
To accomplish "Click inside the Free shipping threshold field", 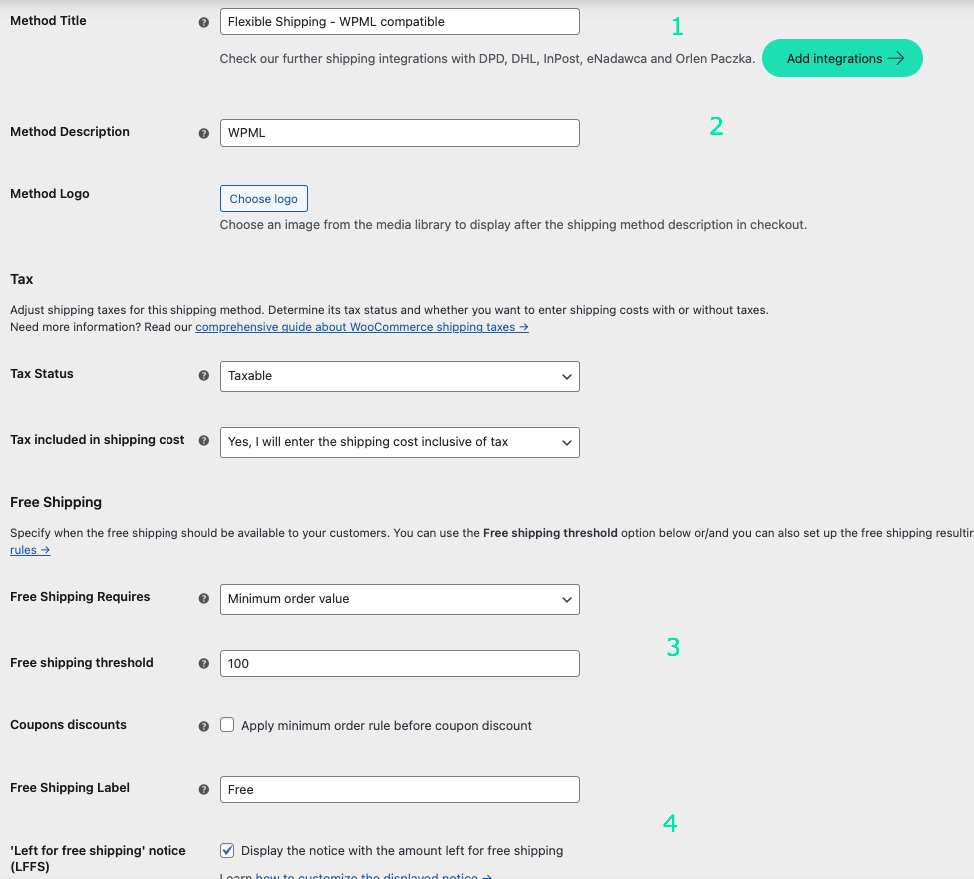I will (x=399, y=663).
